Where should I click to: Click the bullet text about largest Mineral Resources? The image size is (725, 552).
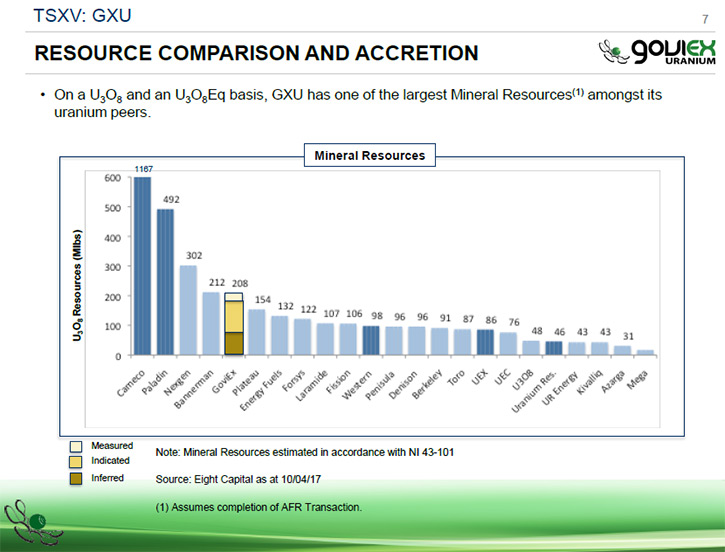pos(358,103)
